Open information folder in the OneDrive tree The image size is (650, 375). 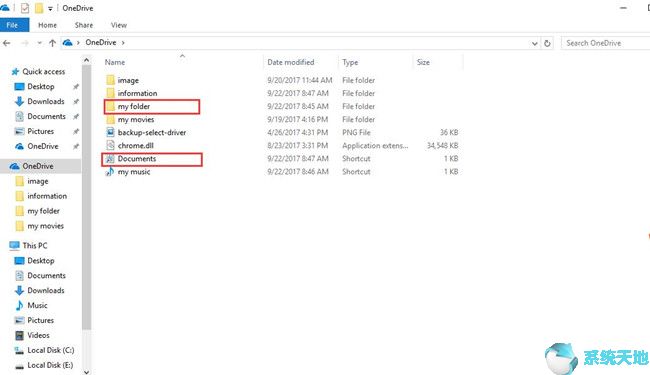[x=47, y=196]
